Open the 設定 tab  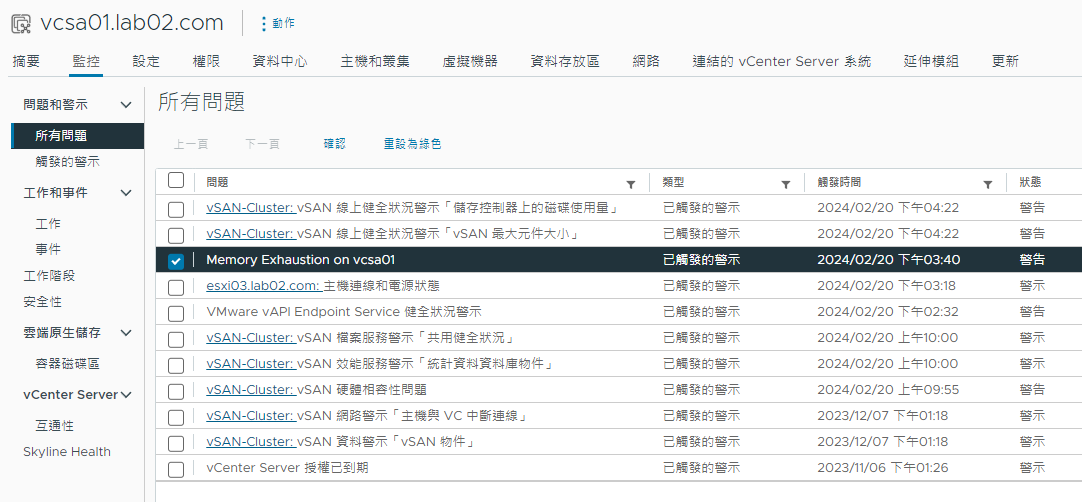tap(146, 61)
